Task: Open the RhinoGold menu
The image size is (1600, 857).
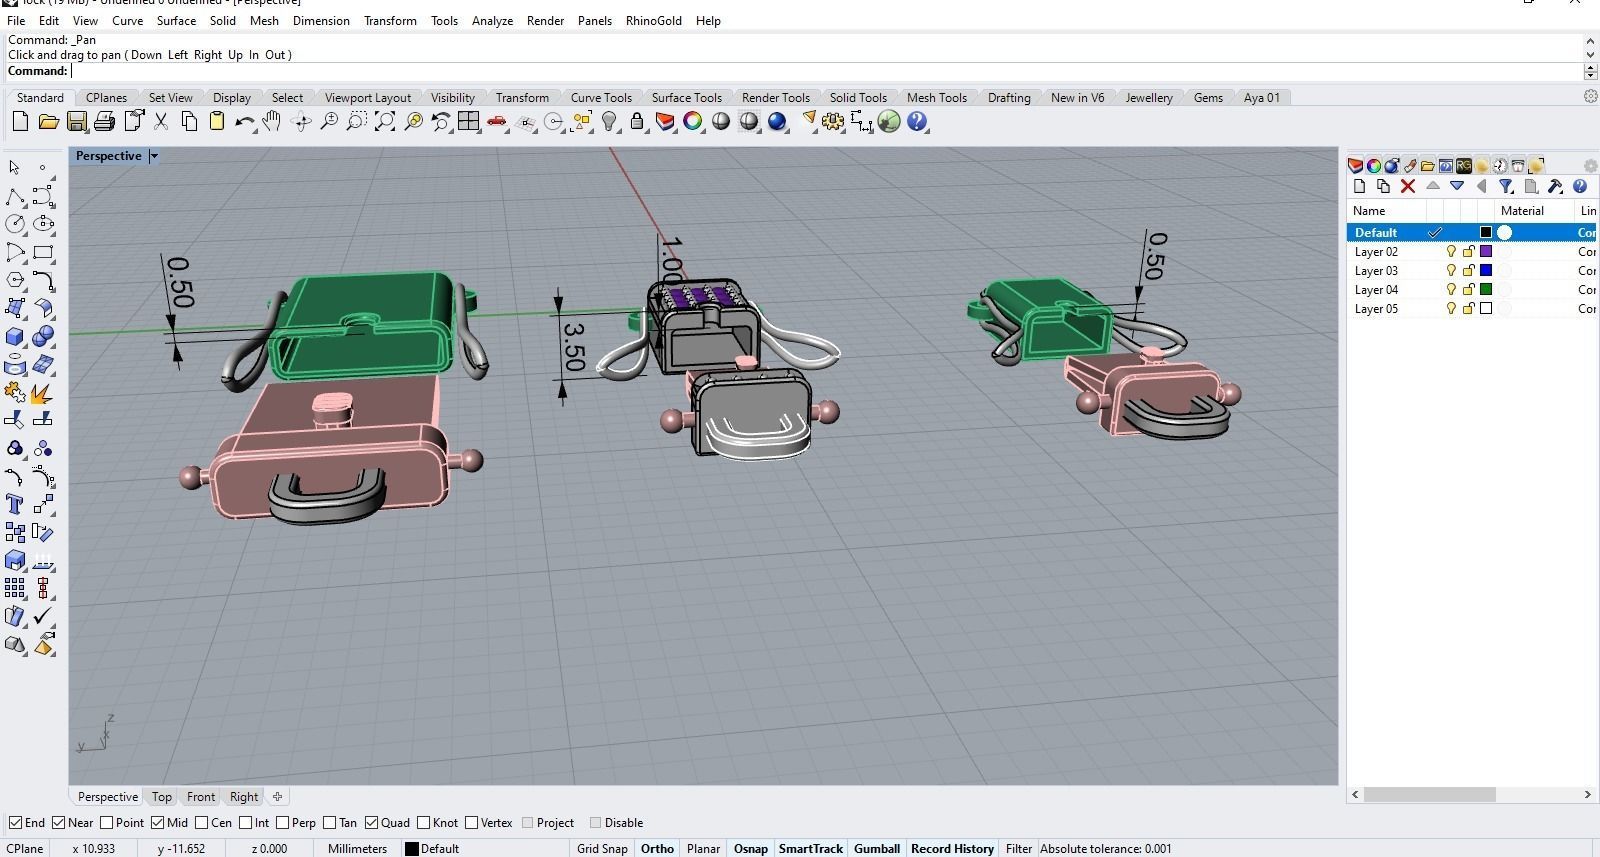Action: 654,20
